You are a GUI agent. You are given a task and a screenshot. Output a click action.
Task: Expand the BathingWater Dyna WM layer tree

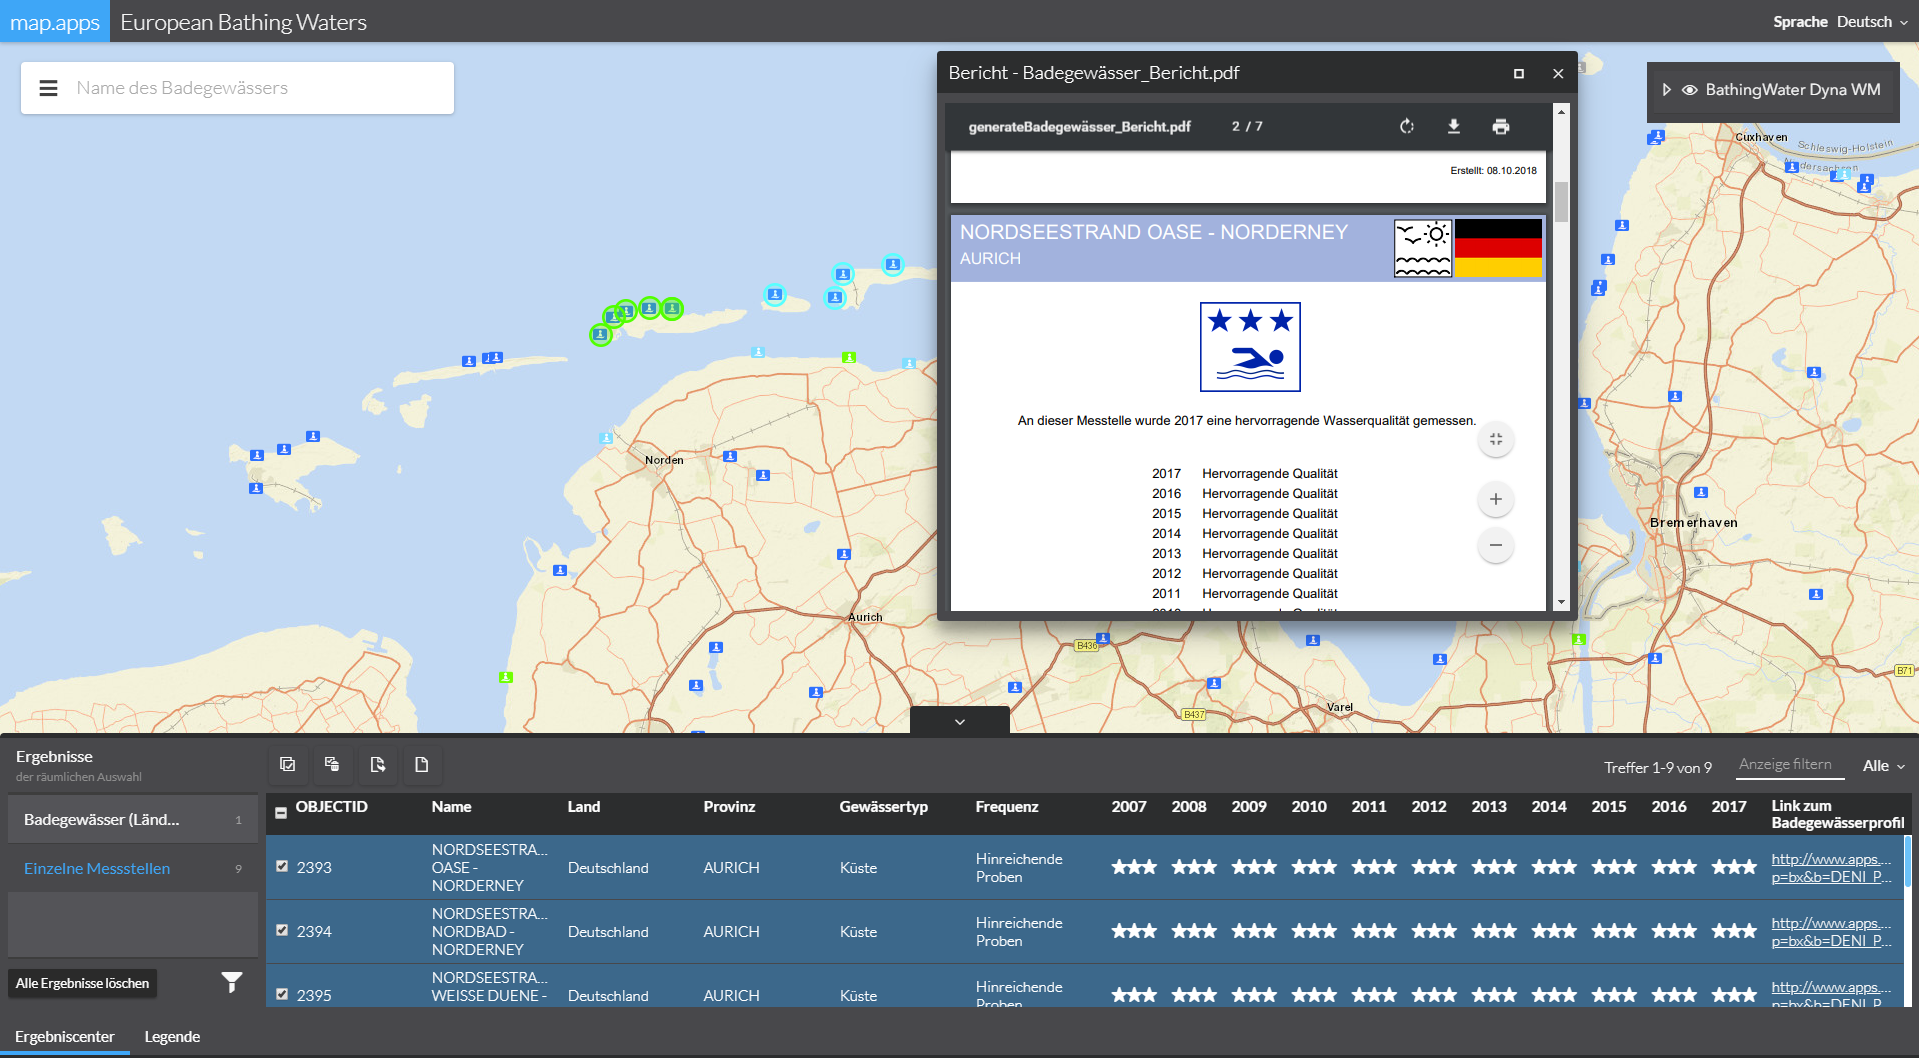[1666, 90]
